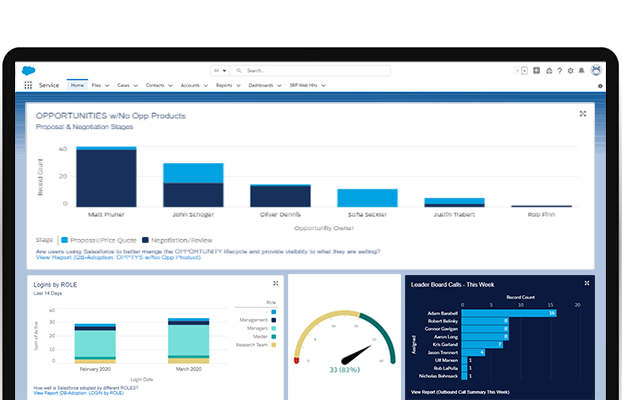
Task: Open the Trailhead guidance icon
Action: click(549, 71)
